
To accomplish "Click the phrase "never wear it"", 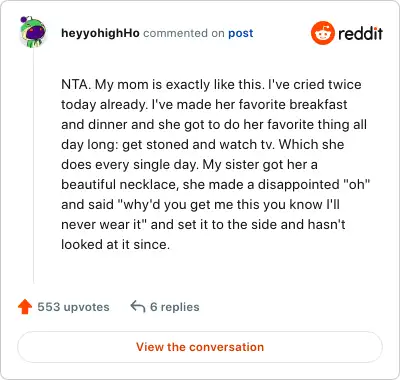I will 101,224.
